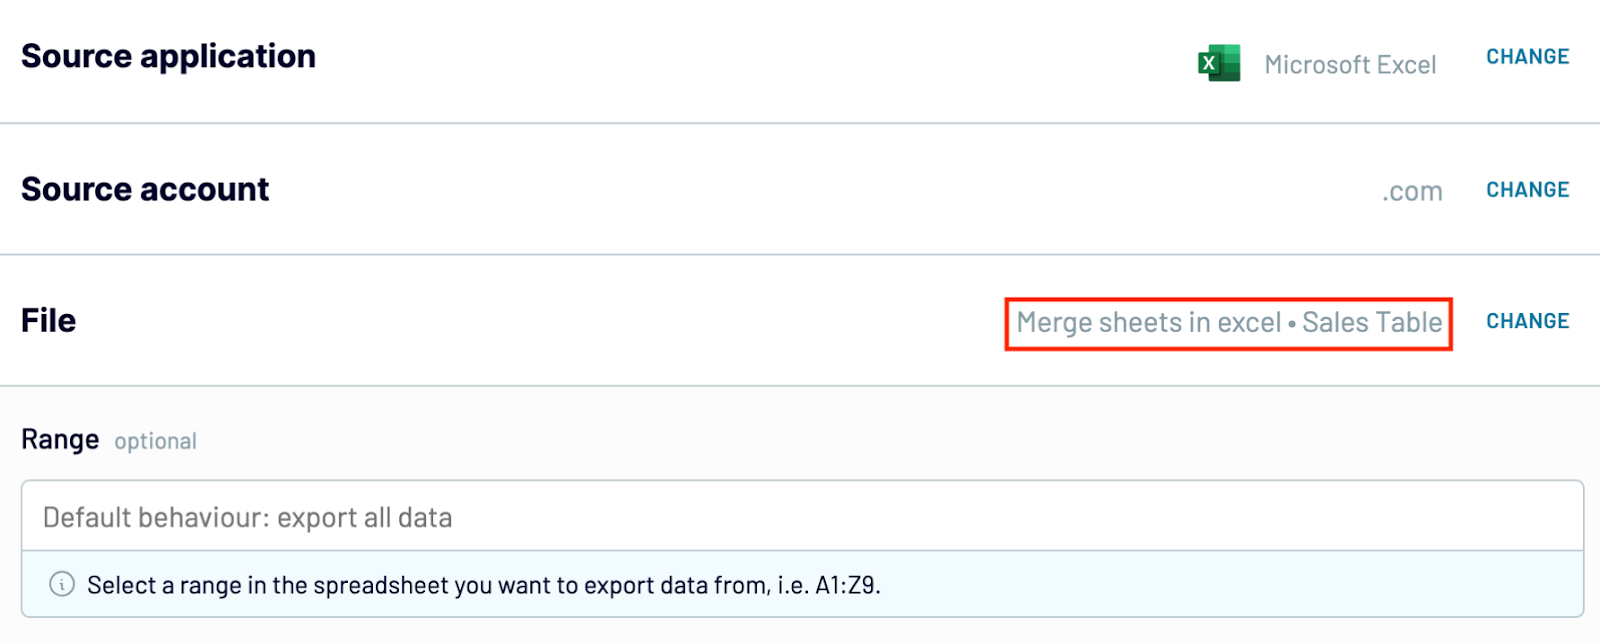Image resolution: width=1600 pixels, height=644 pixels.
Task: Click the Source account heading
Action: 145,189
